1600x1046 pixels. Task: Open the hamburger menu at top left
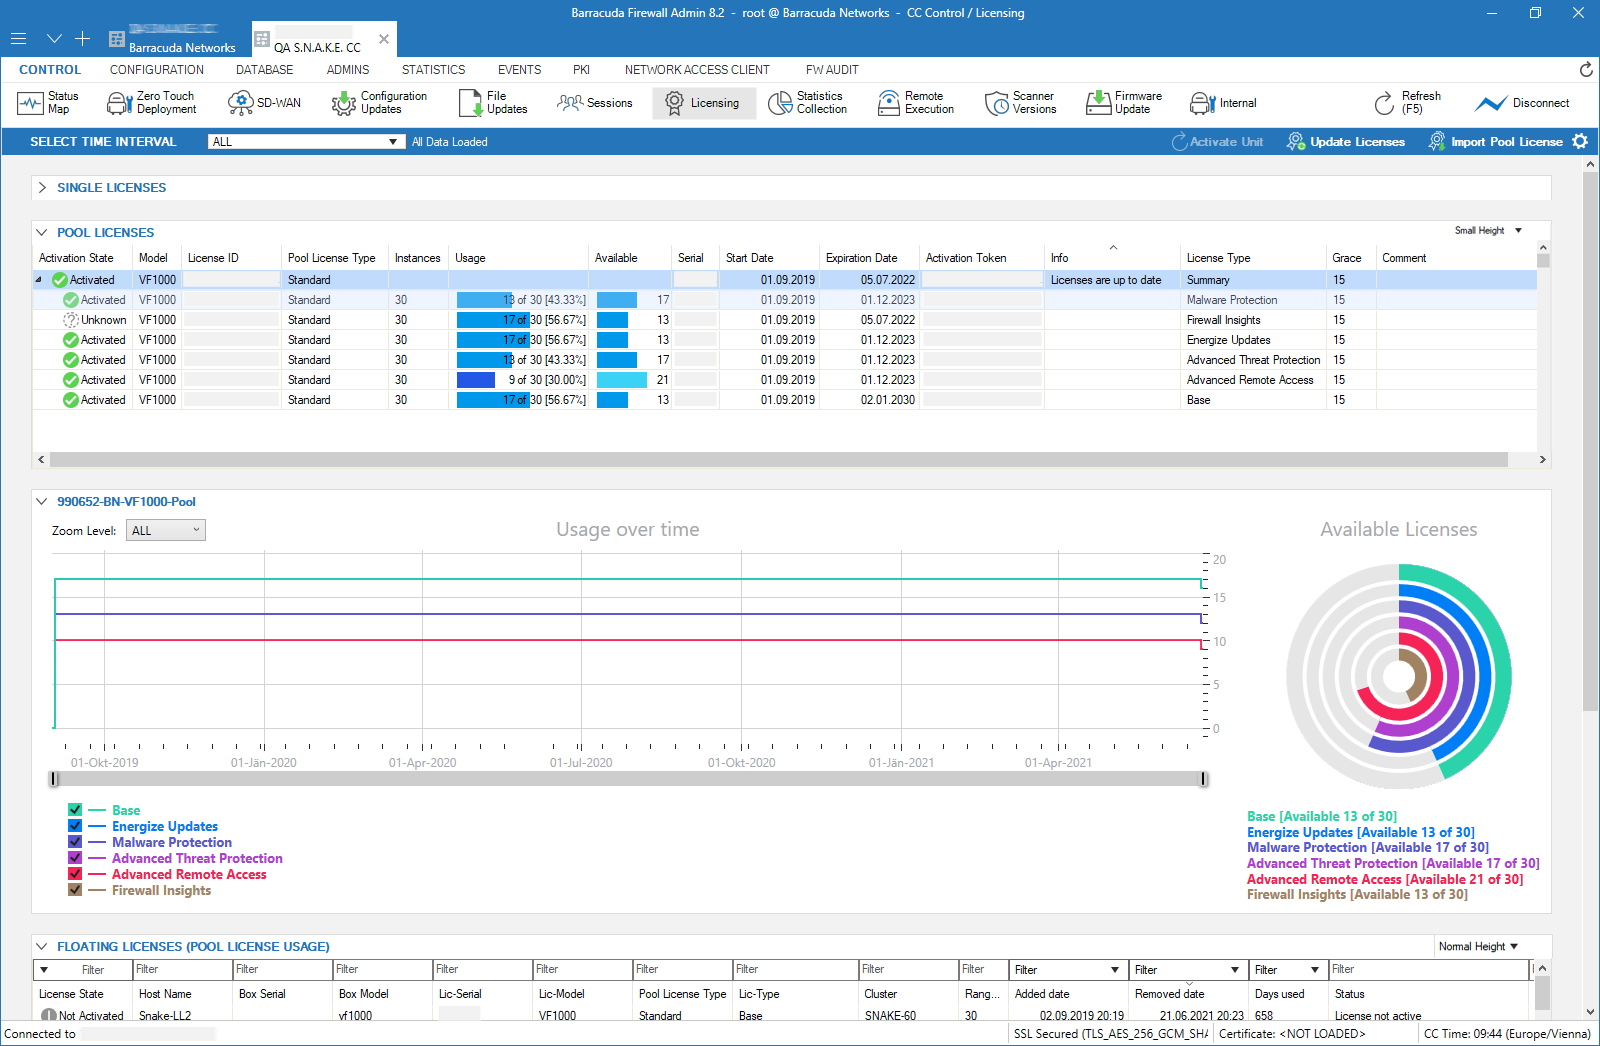point(18,39)
